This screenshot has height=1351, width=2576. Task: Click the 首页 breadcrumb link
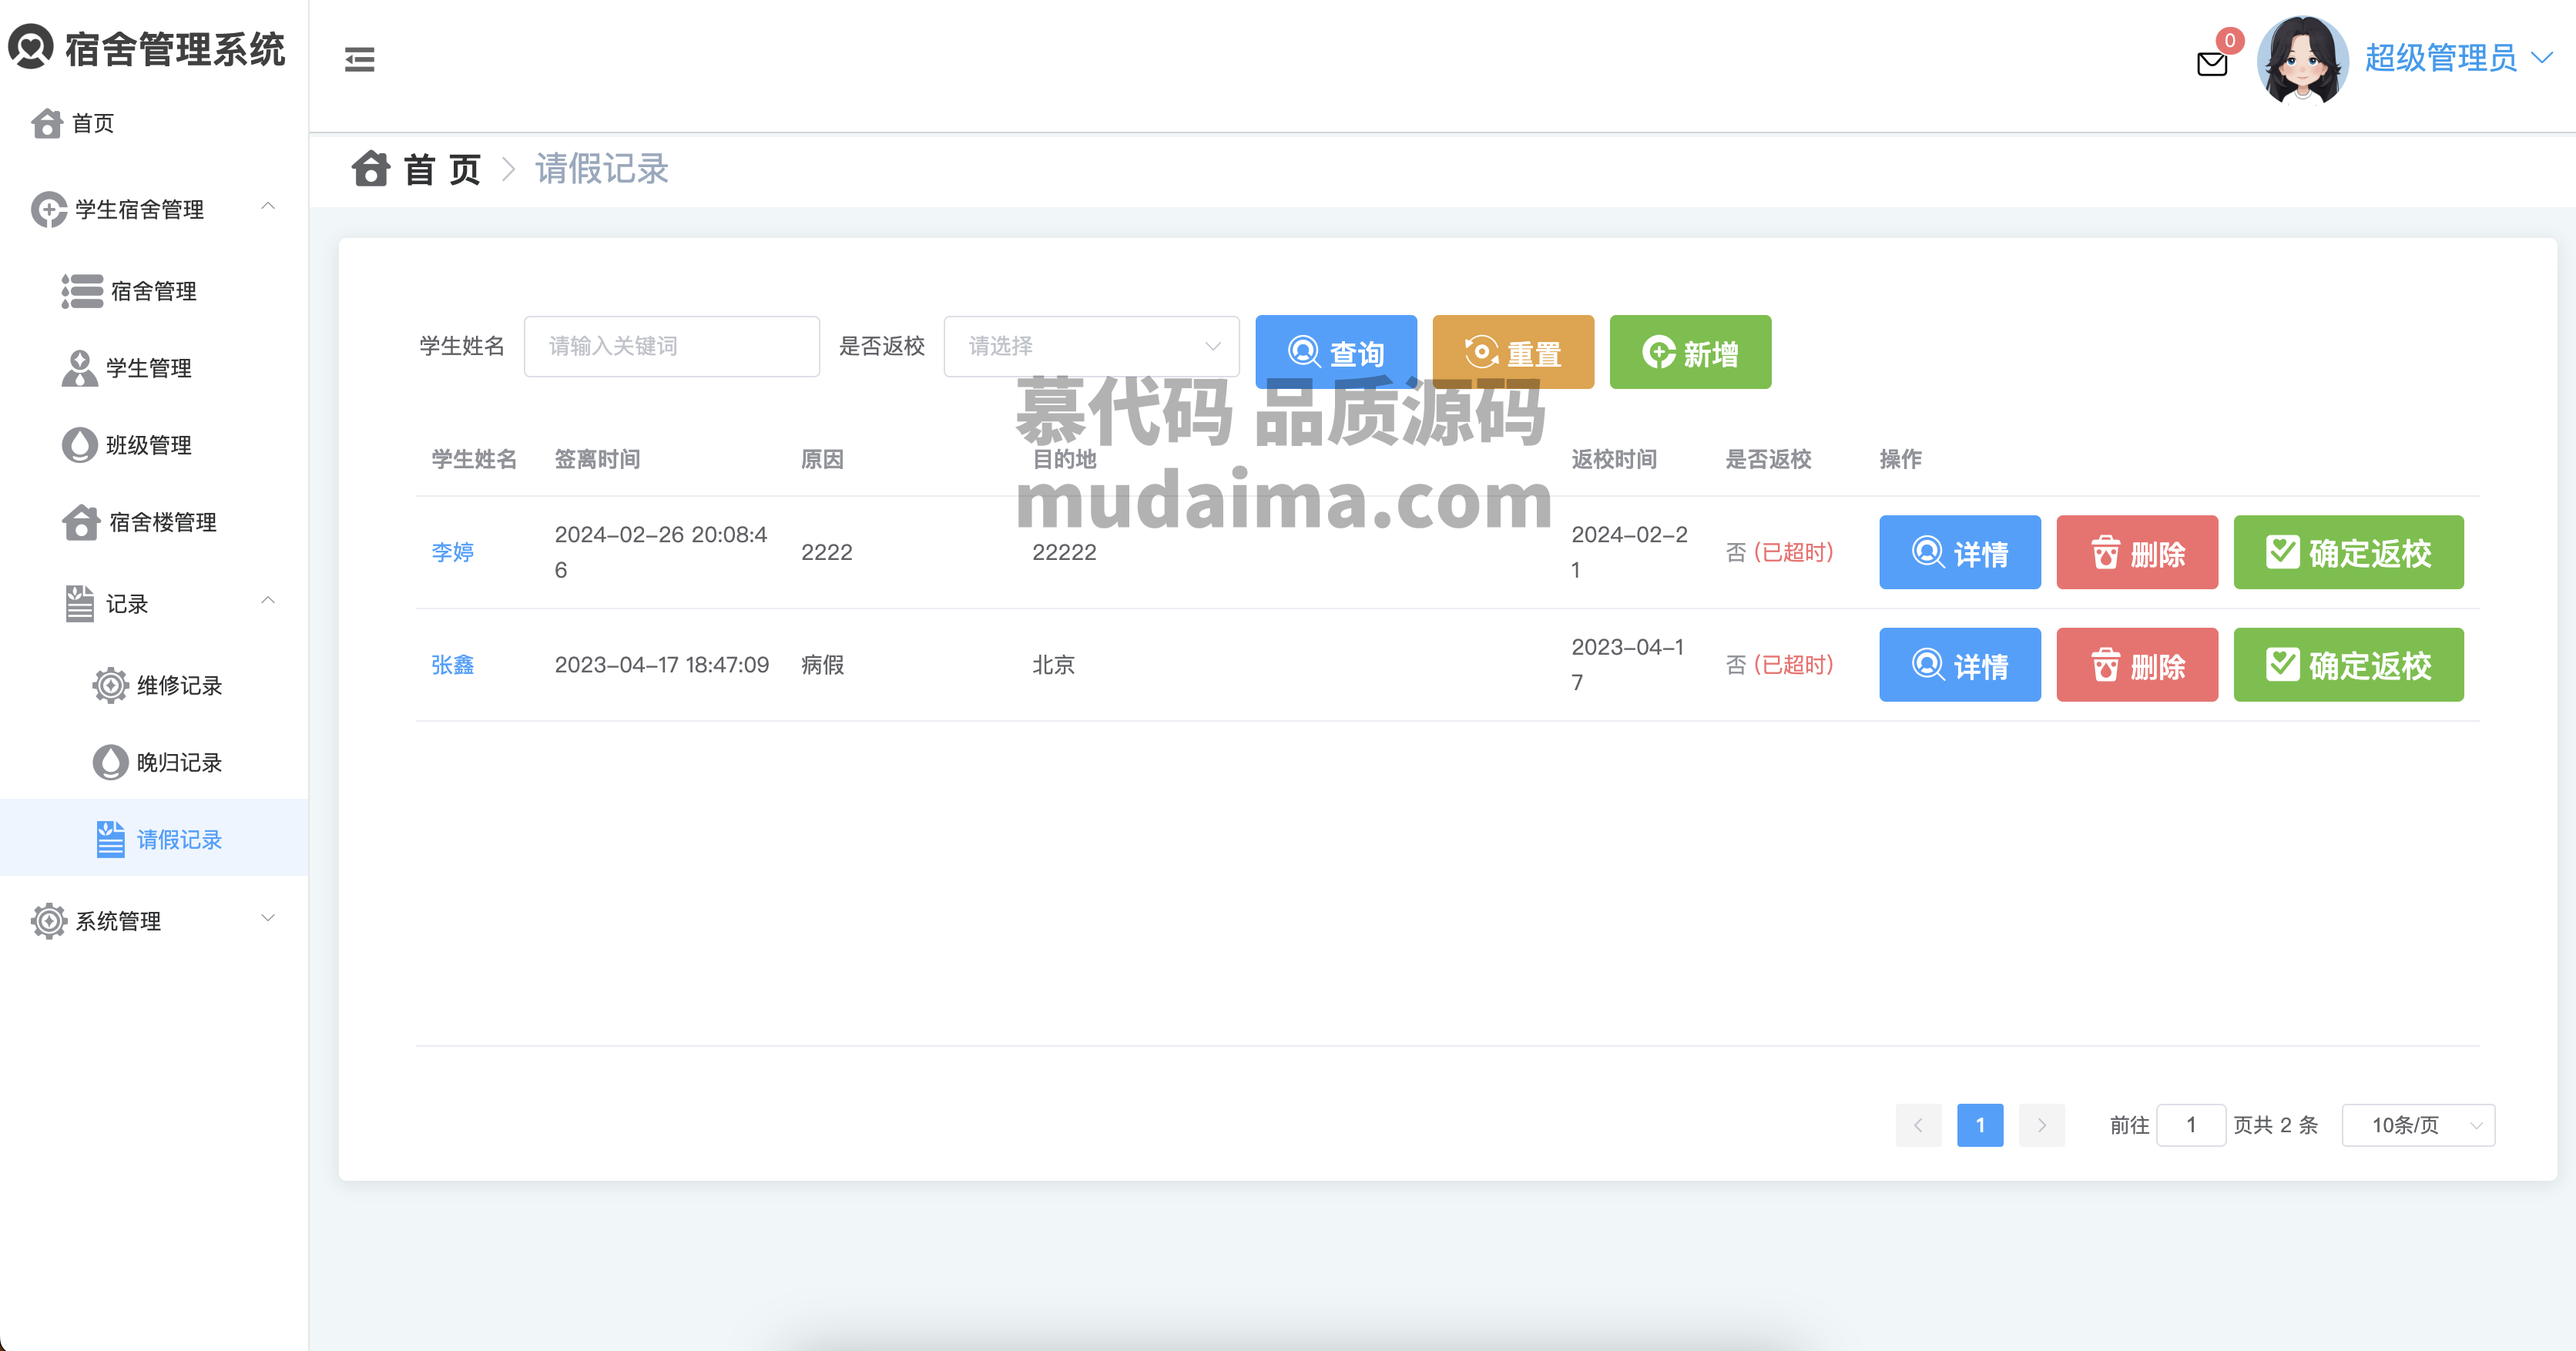[443, 169]
